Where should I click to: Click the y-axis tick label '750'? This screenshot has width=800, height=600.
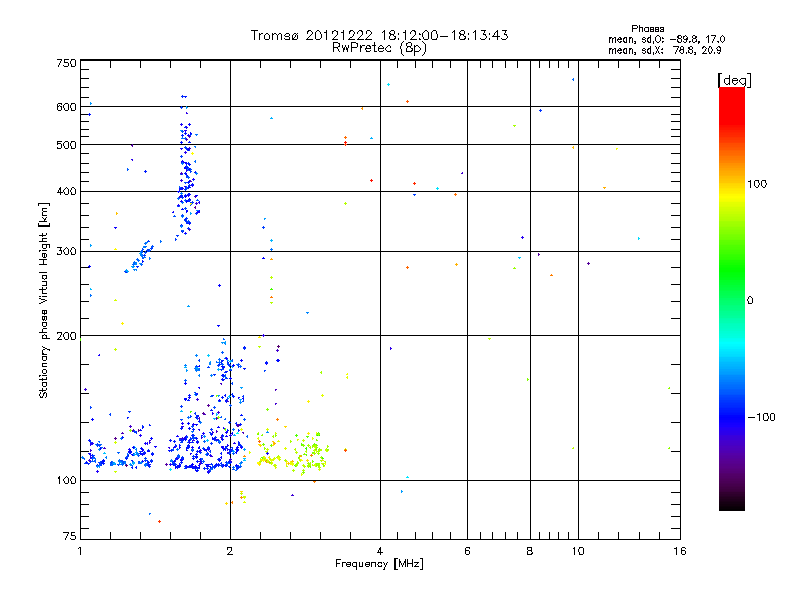tap(66, 63)
